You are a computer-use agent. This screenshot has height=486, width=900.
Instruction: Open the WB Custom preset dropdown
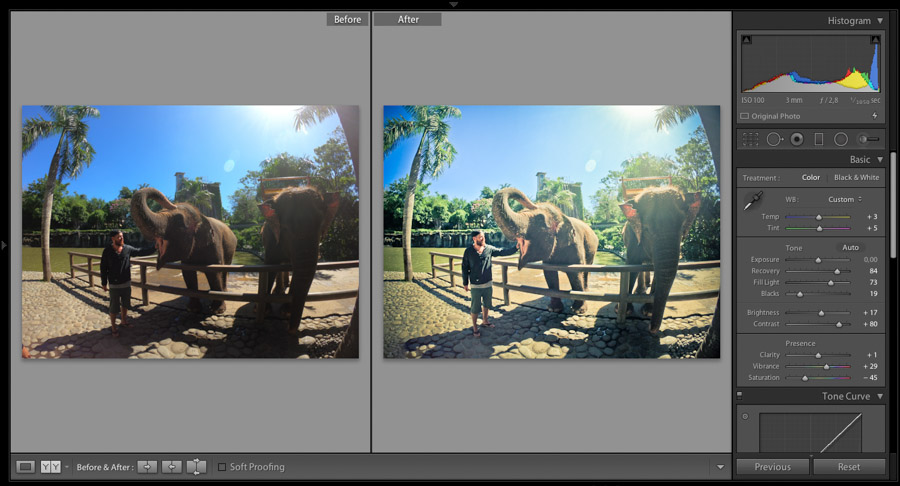(x=845, y=199)
